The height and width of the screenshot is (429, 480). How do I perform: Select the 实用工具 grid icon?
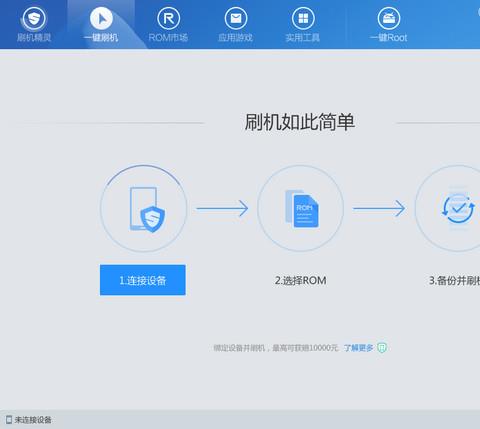303,18
